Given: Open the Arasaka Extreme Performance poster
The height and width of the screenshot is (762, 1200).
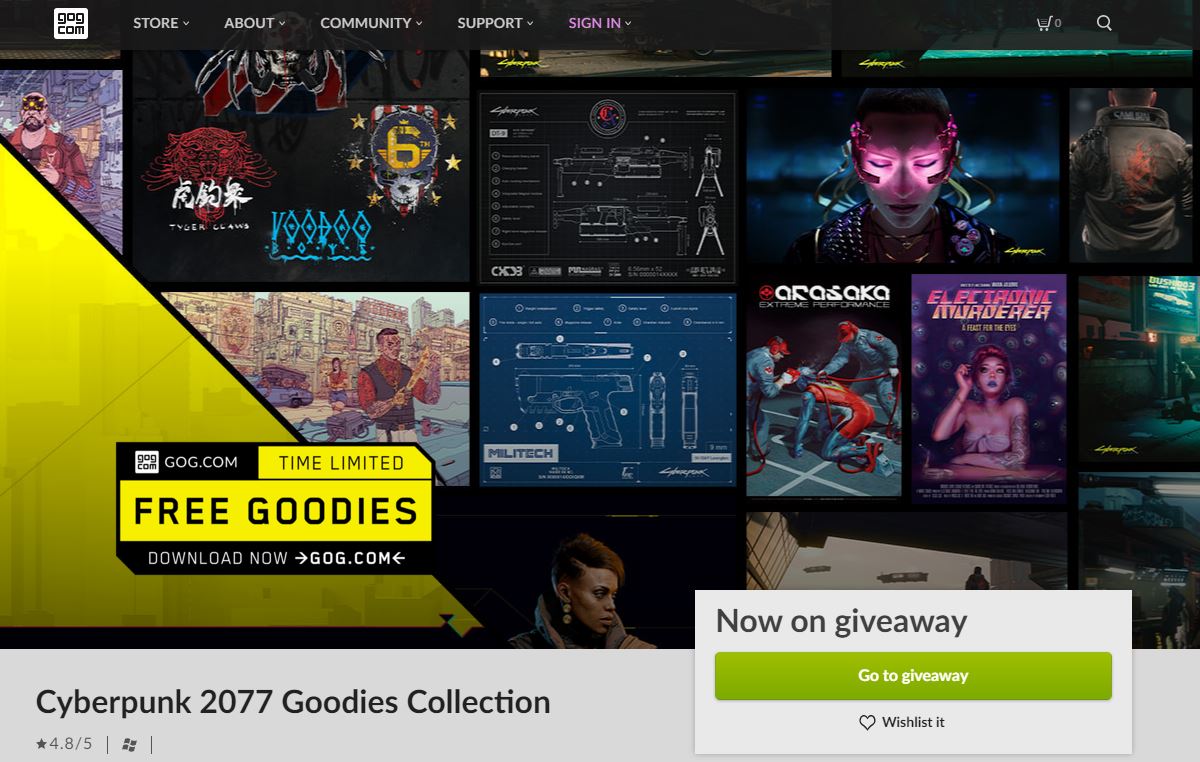Looking at the screenshot, I should pos(824,386).
